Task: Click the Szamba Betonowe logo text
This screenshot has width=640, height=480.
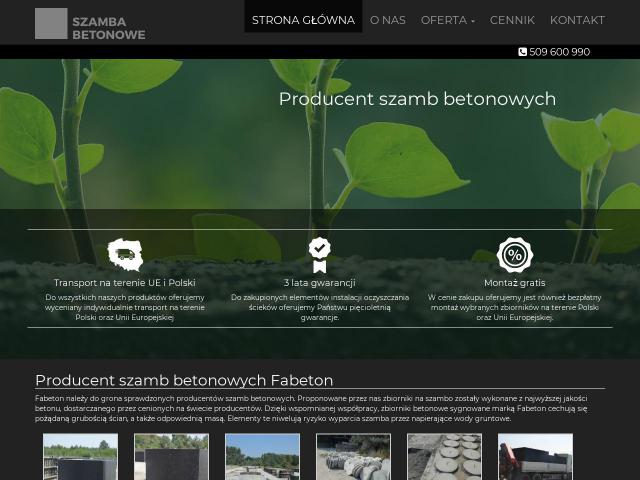Action: pyautogui.click(x=109, y=28)
